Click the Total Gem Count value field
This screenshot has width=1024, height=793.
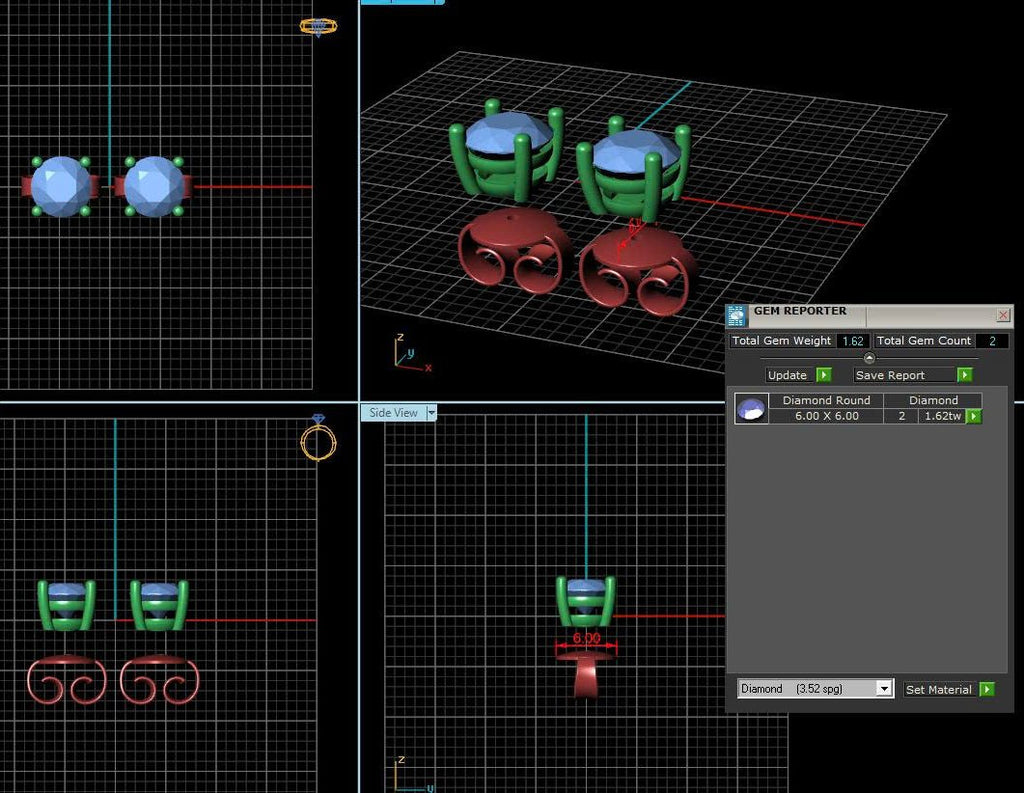click(992, 341)
